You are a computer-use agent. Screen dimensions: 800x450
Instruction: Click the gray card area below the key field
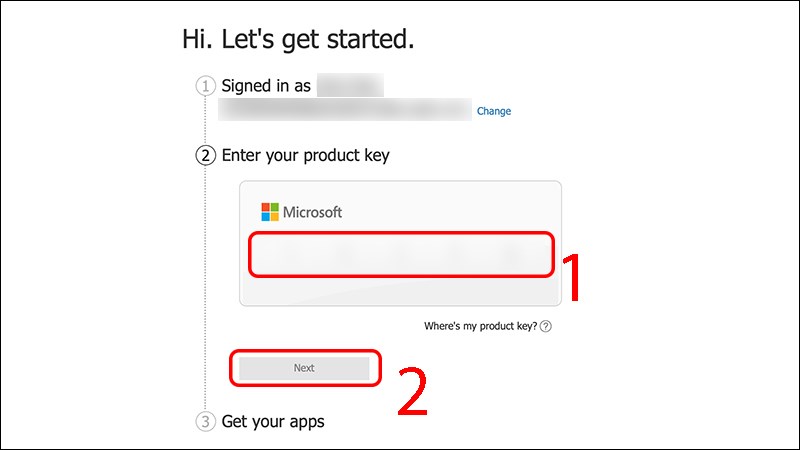pos(400,291)
